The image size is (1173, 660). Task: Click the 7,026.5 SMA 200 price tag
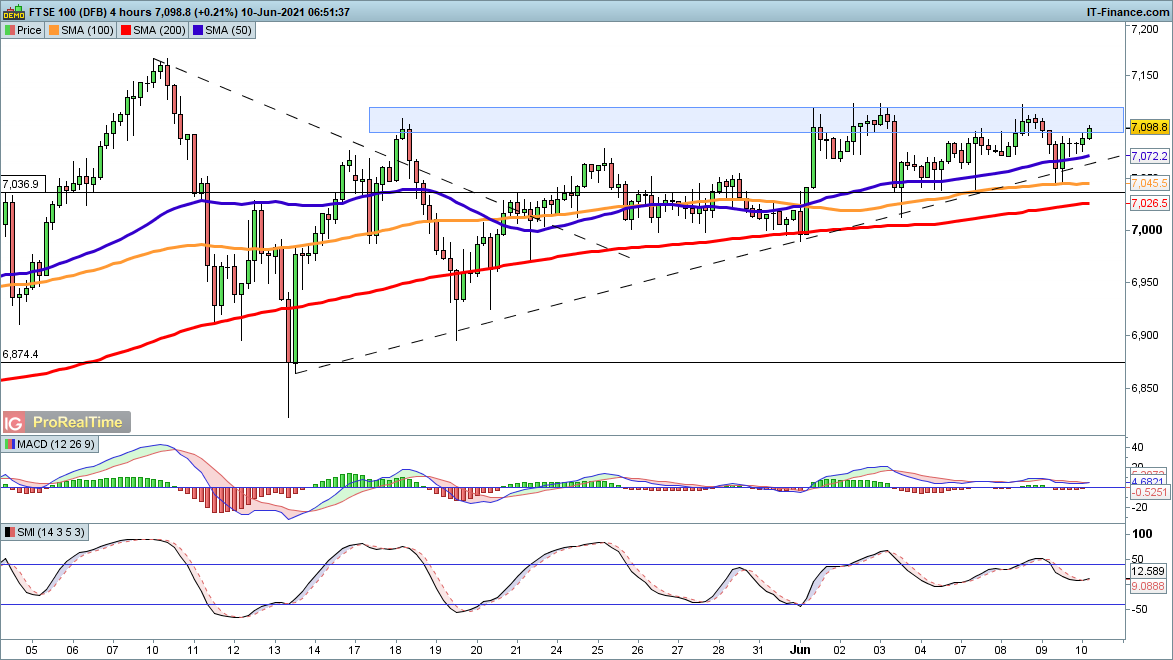tap(1148, 204)
